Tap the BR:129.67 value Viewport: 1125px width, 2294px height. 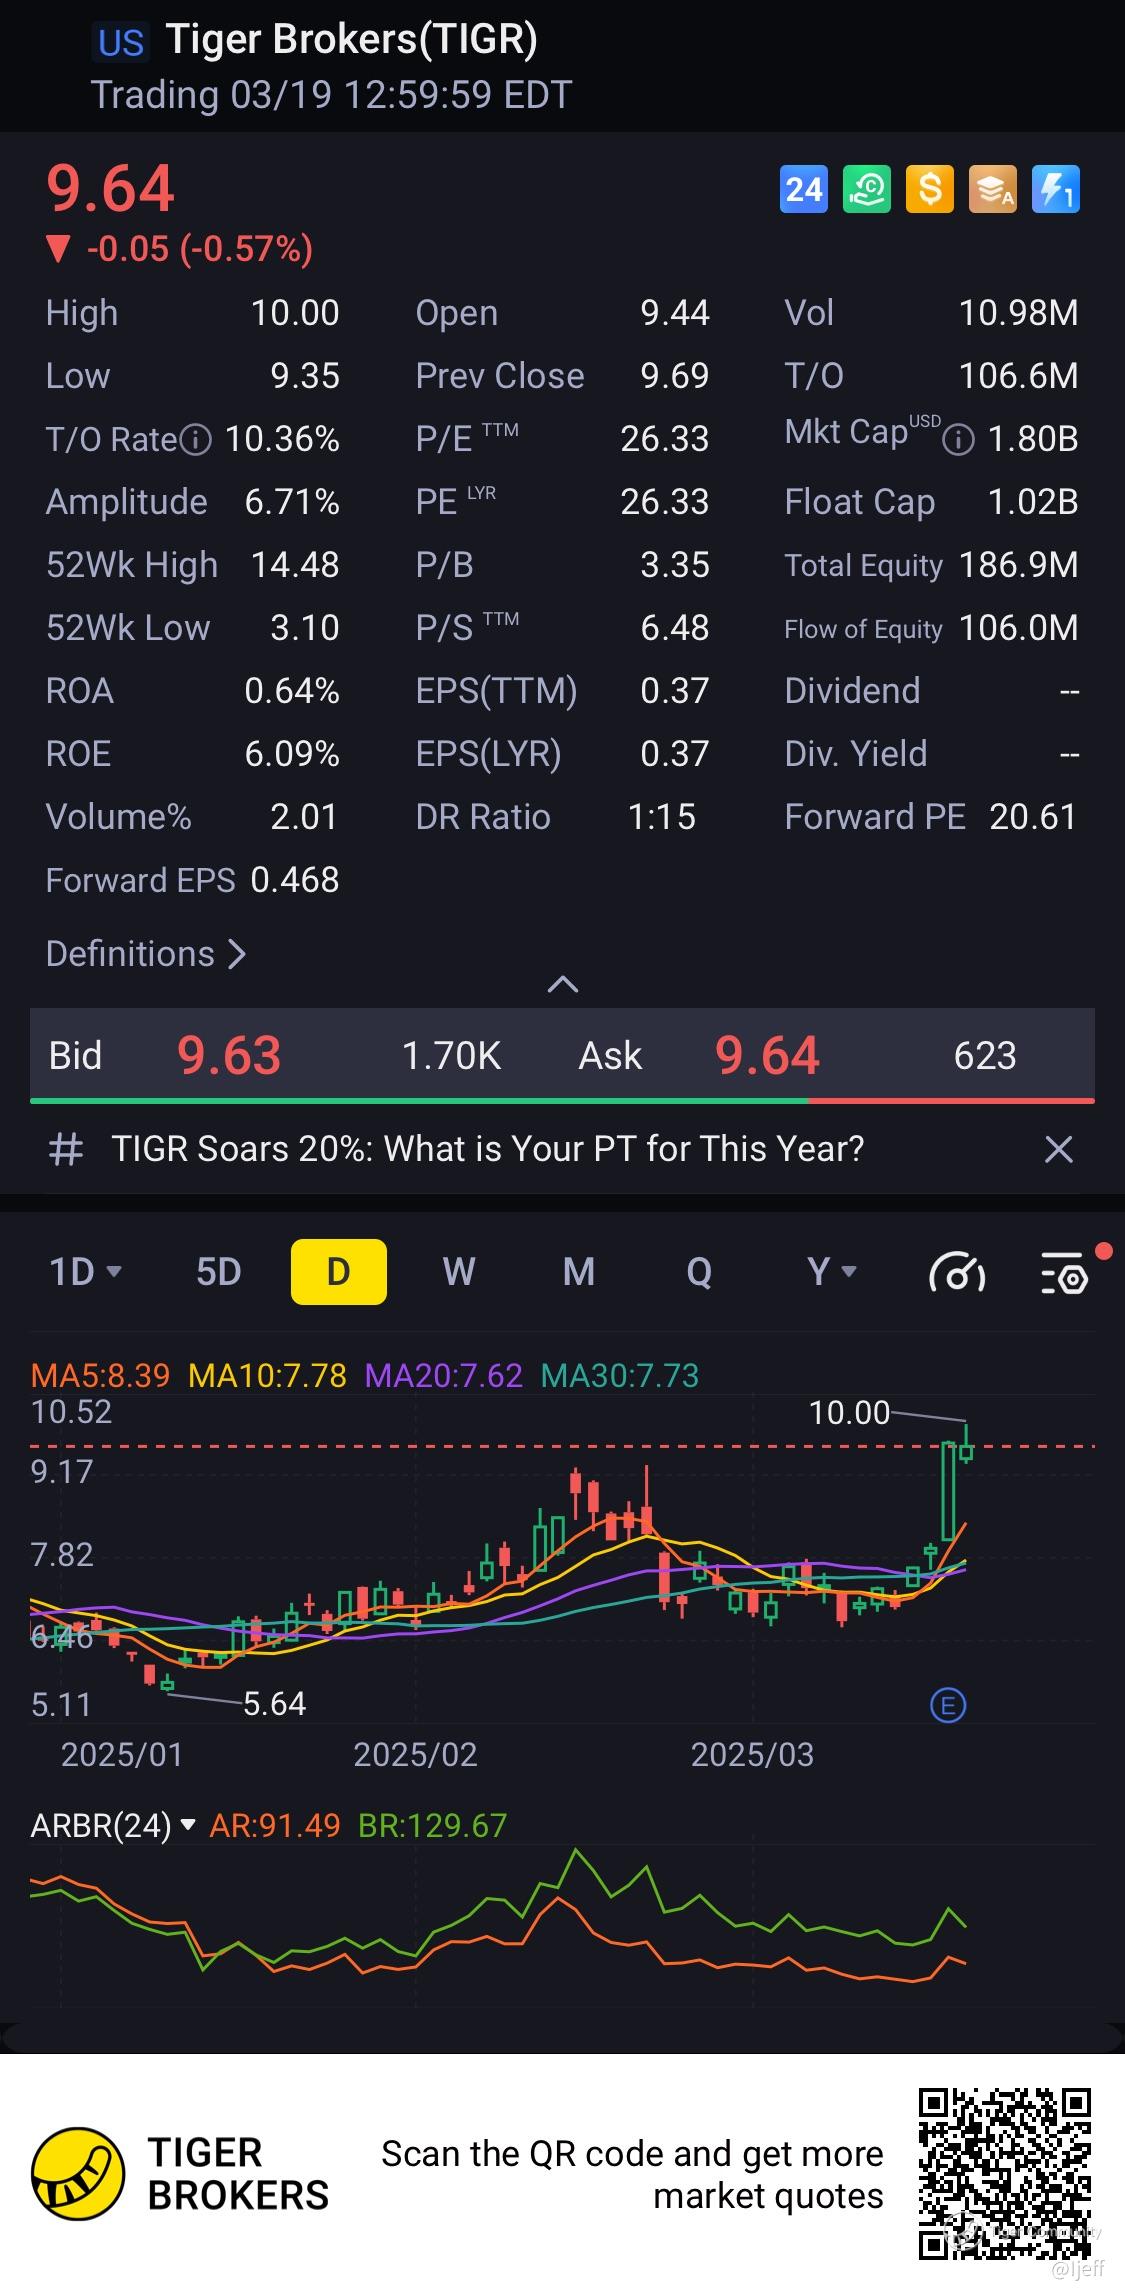pyautogui.click(x=433, y=1826)
